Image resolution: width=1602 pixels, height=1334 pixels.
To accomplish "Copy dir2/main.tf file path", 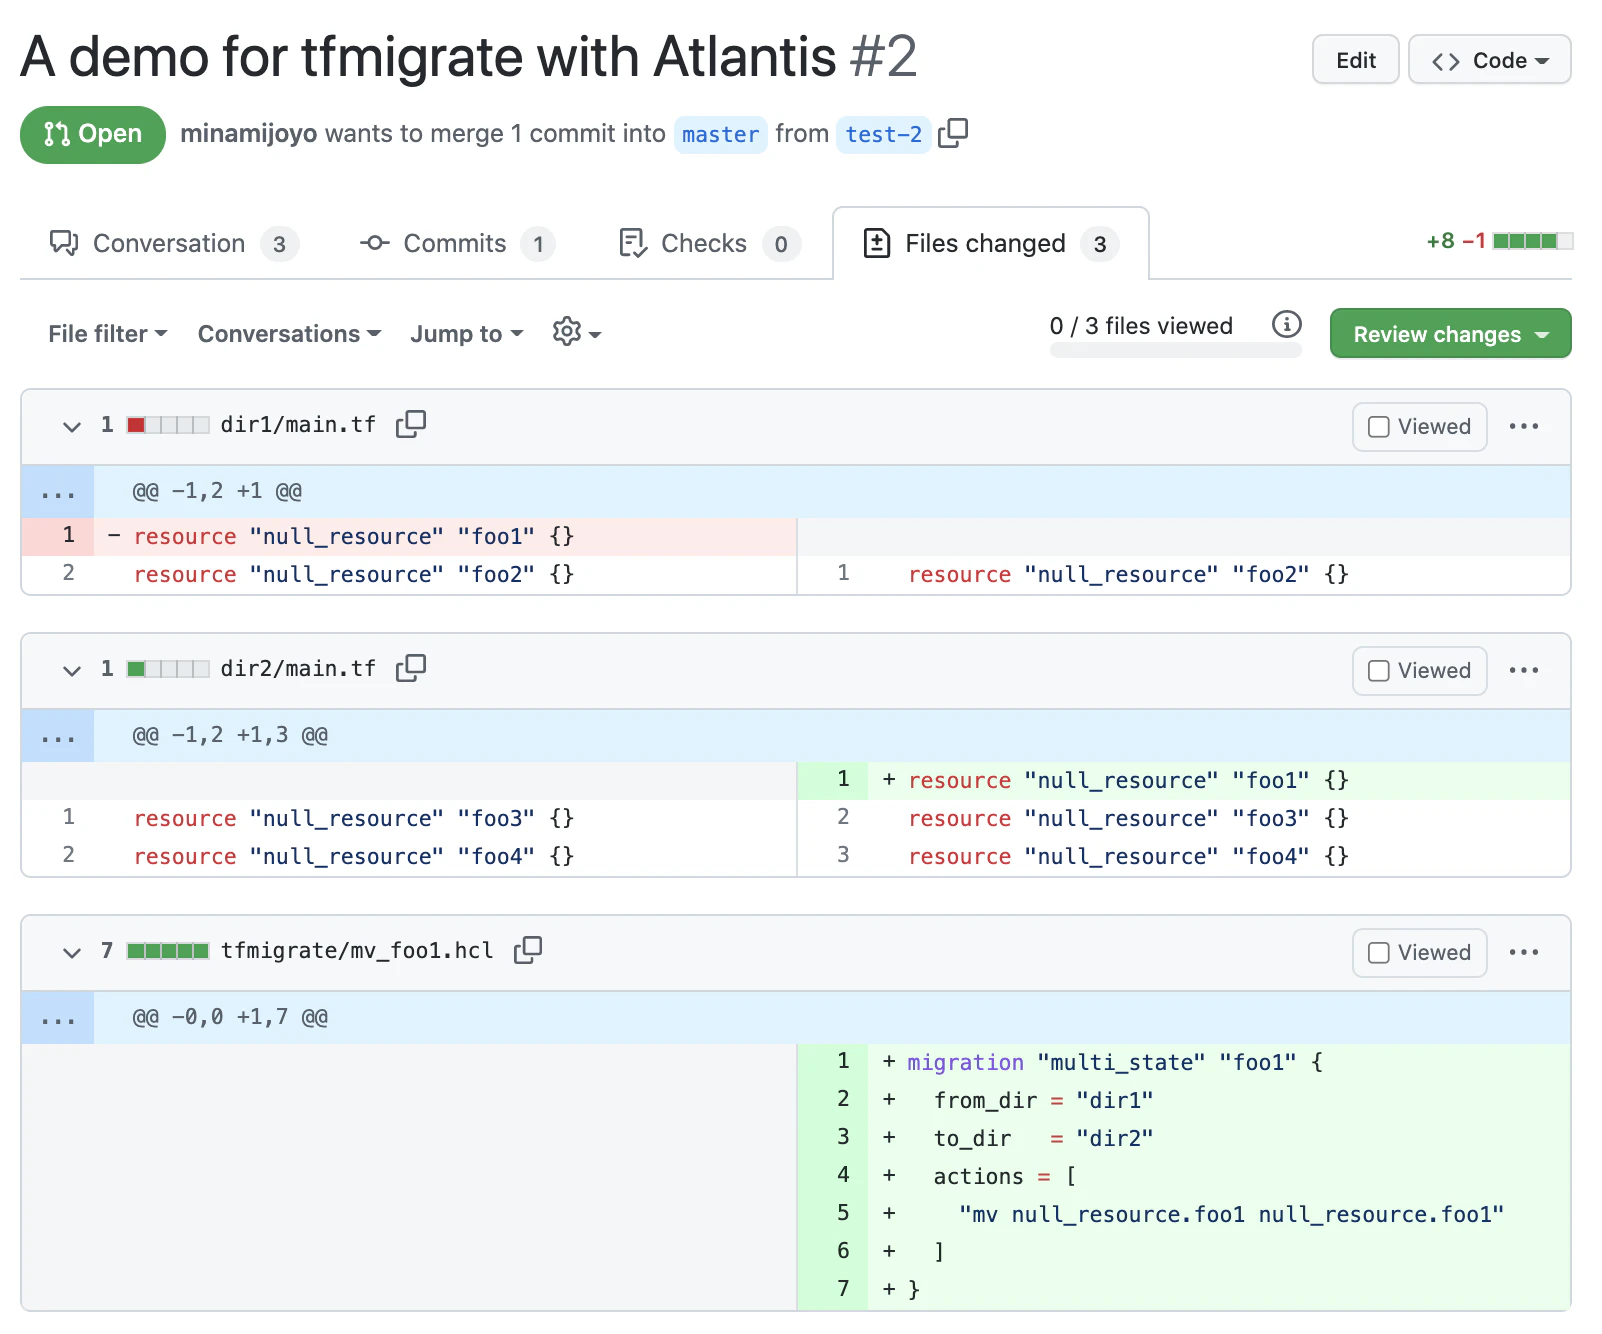I will pos(411,669).
